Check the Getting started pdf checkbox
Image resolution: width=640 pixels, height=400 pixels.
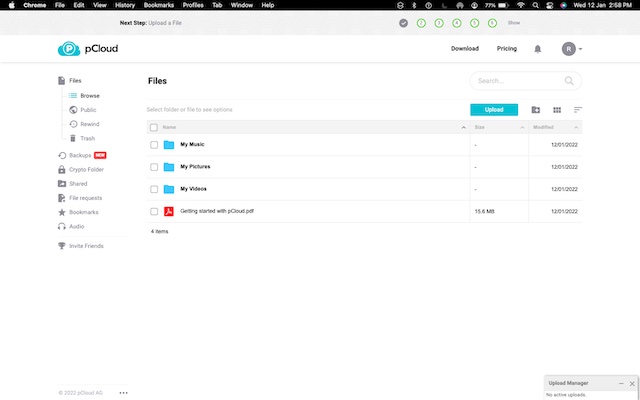pyautogui.click(x=154, y=211)
